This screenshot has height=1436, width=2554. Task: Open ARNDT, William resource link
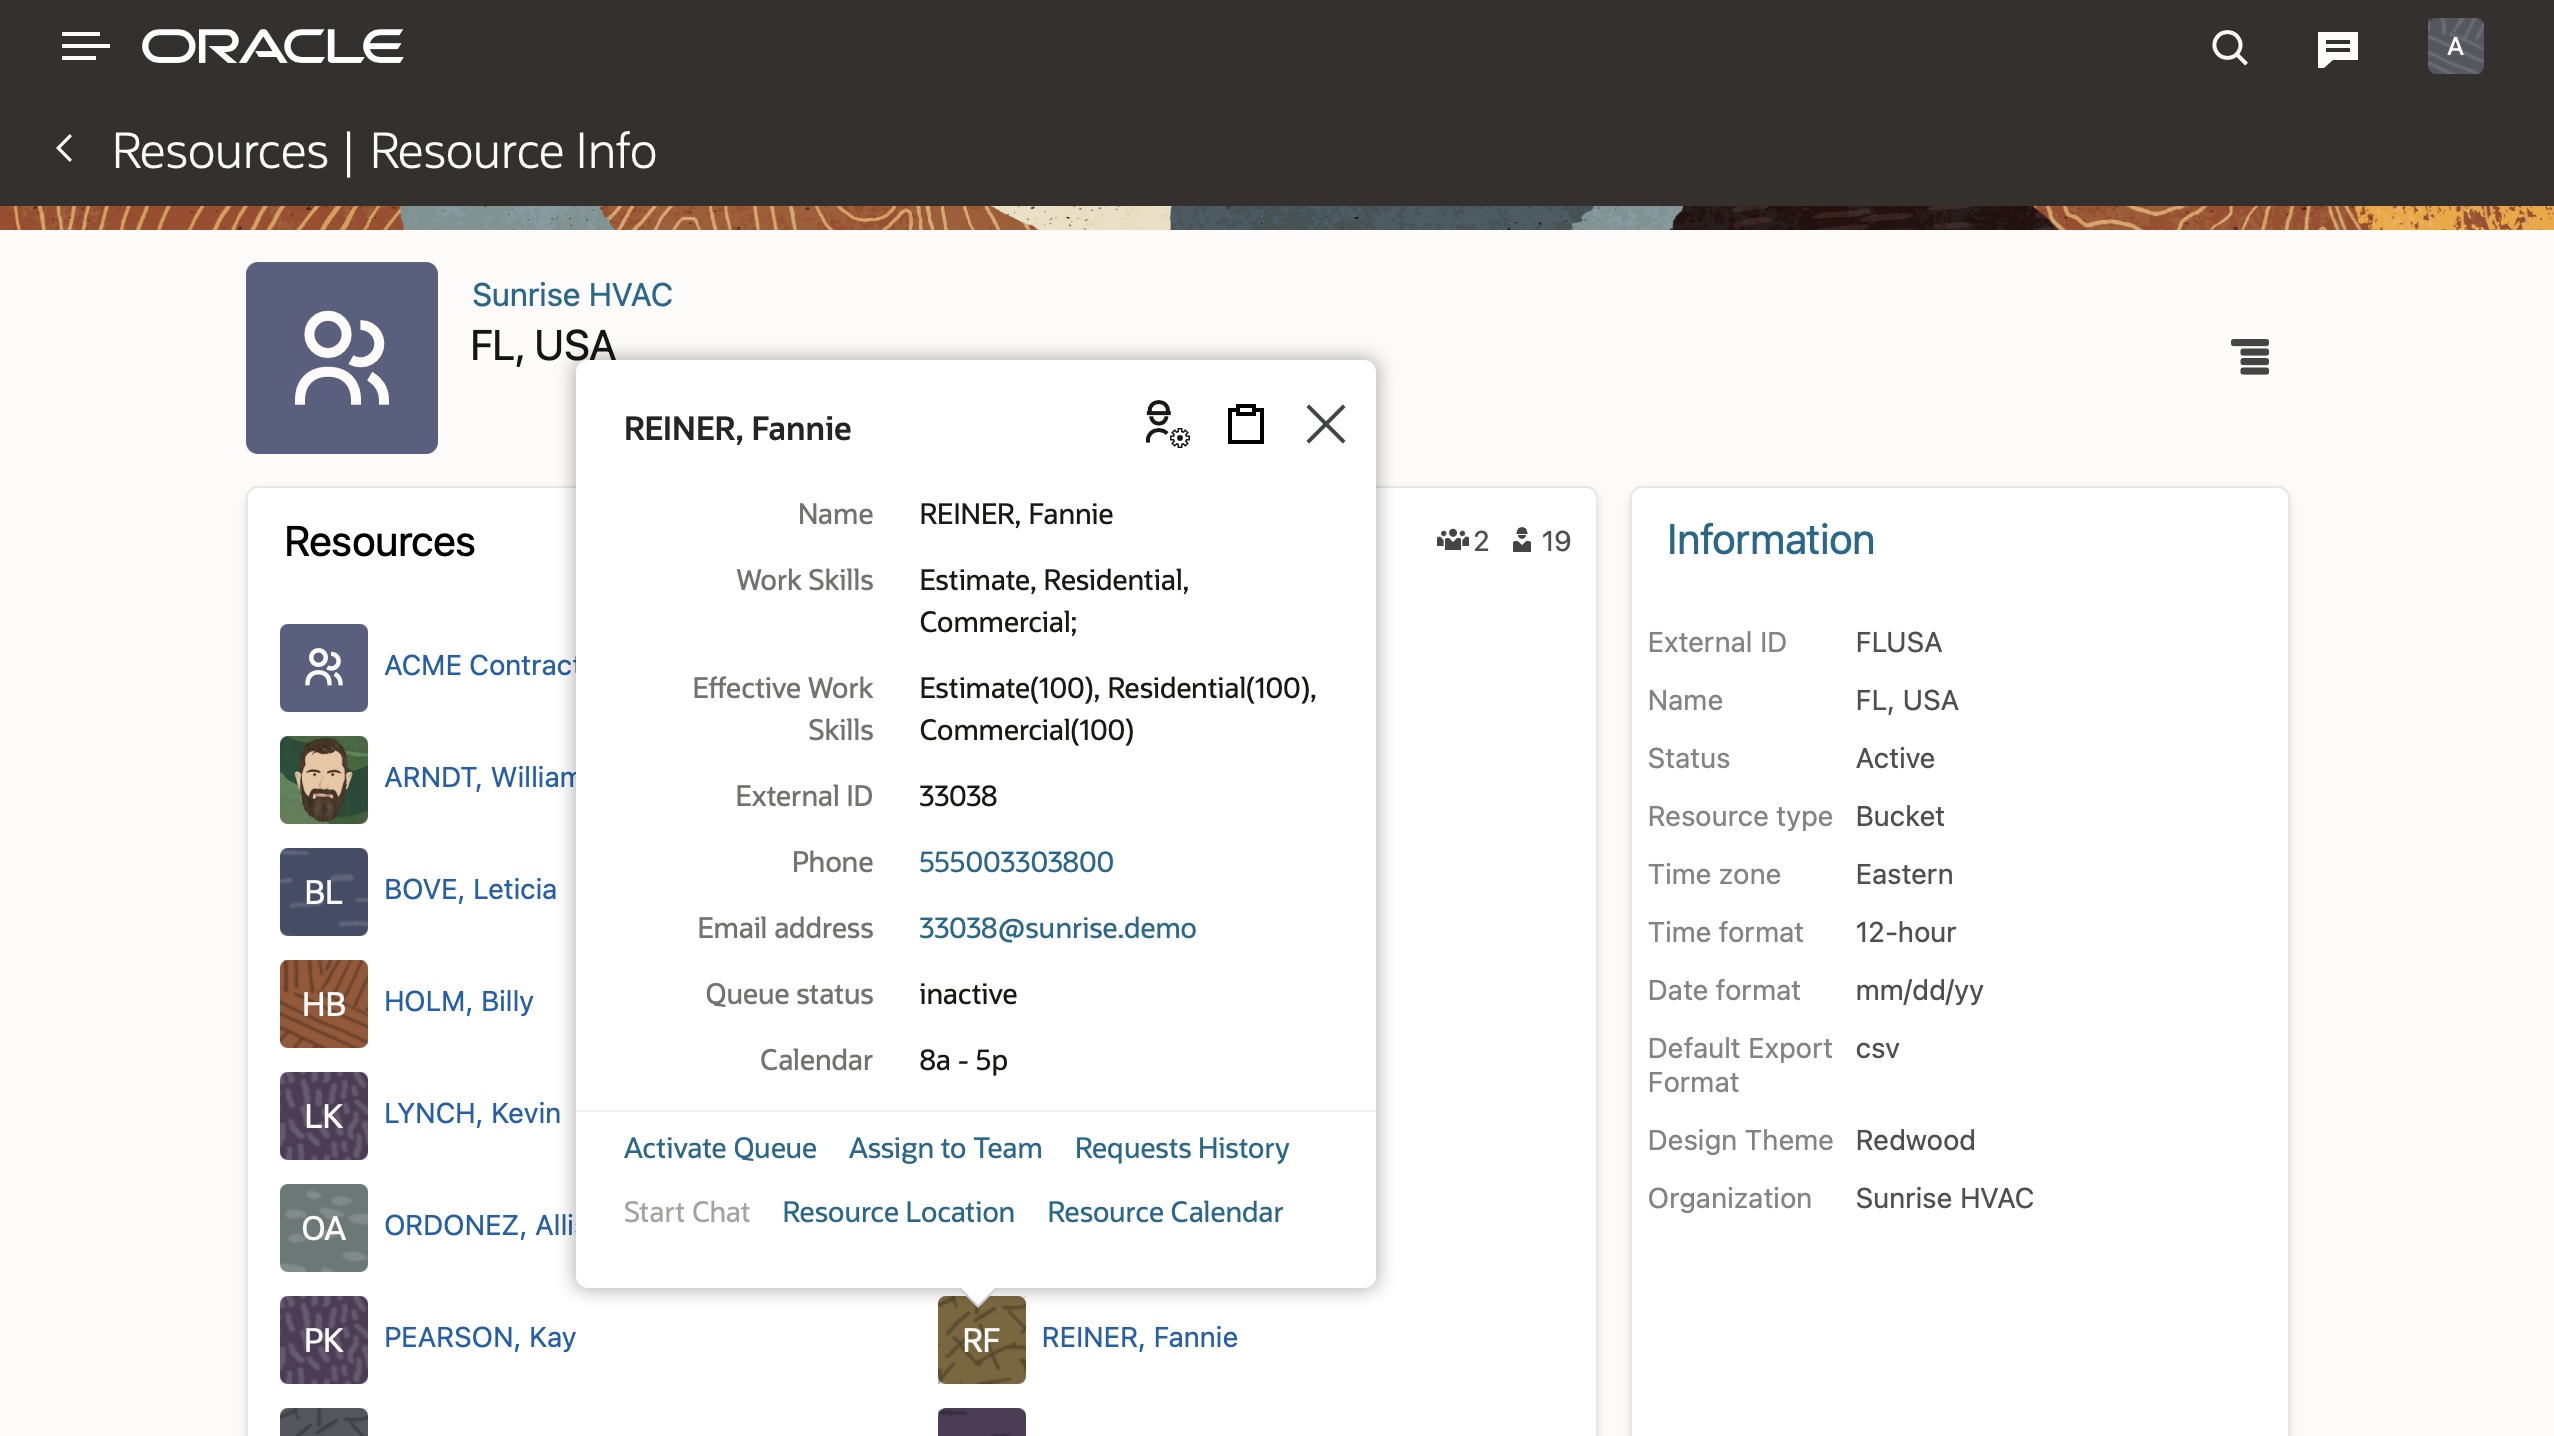(480, 777)
